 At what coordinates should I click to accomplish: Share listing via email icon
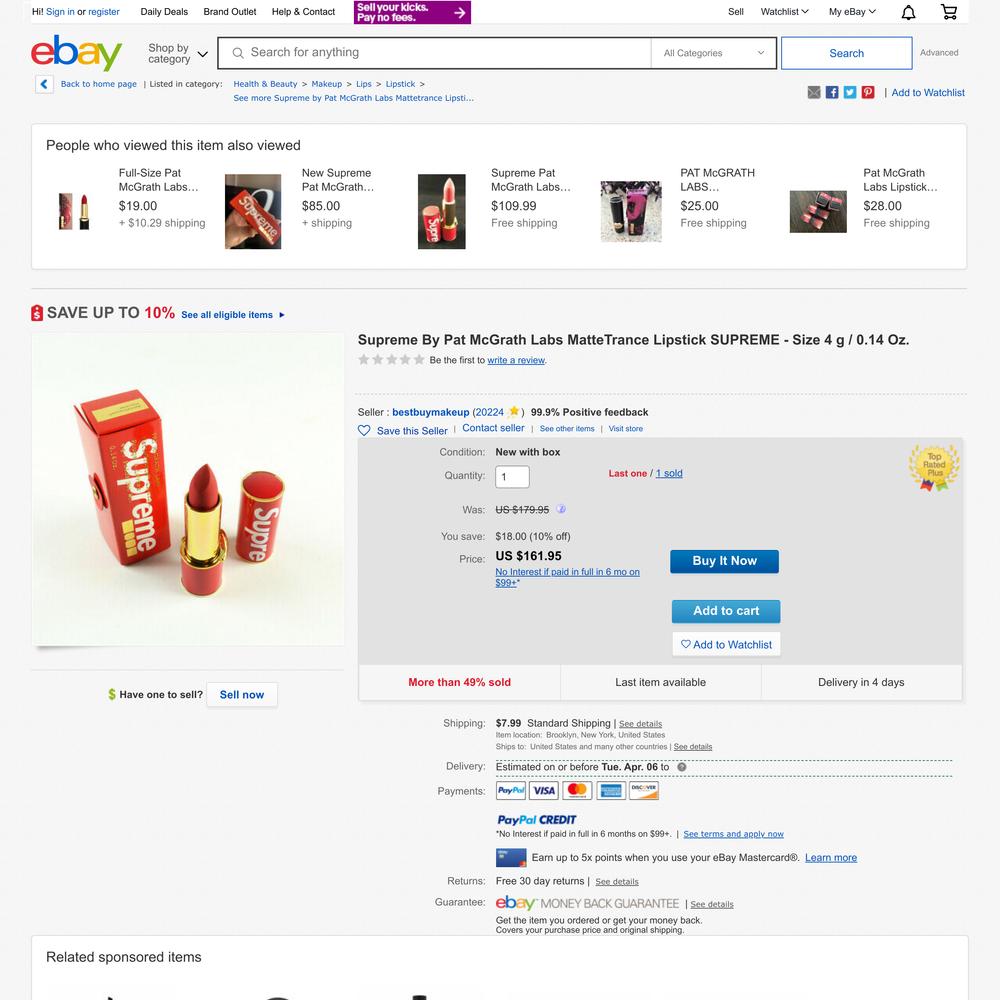(x=814, y=92)
